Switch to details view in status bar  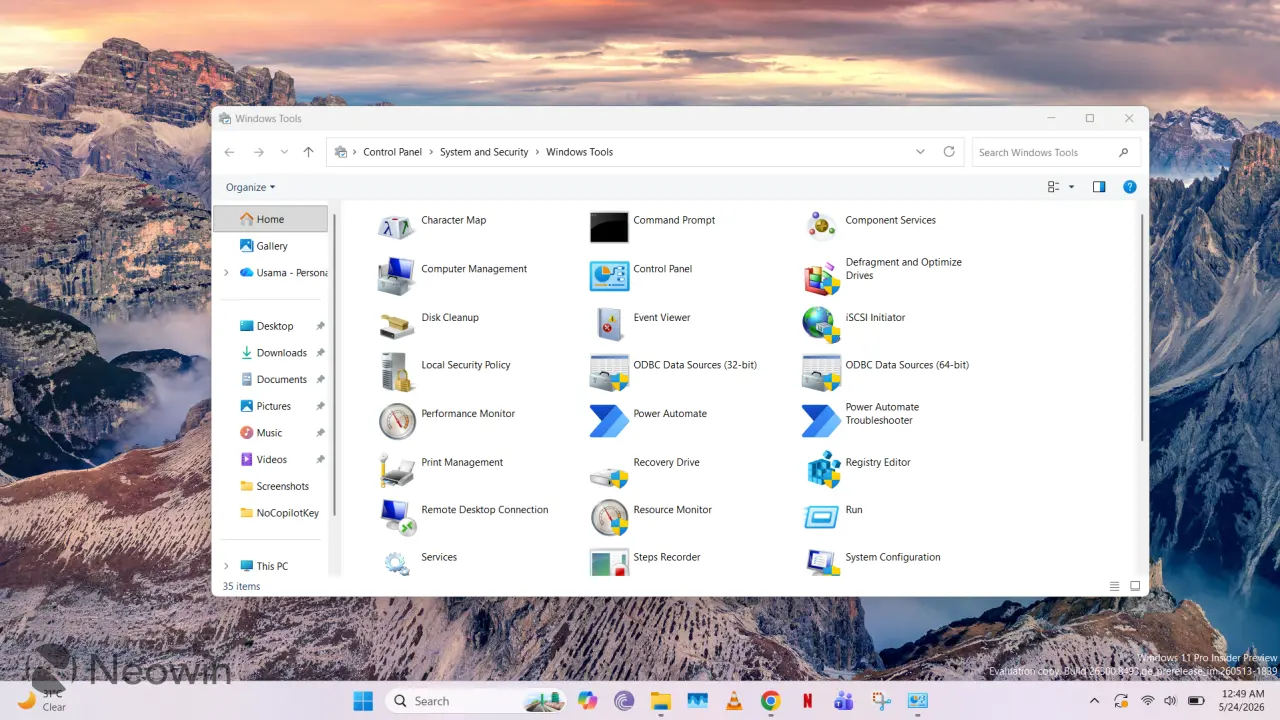point(1115,586)
